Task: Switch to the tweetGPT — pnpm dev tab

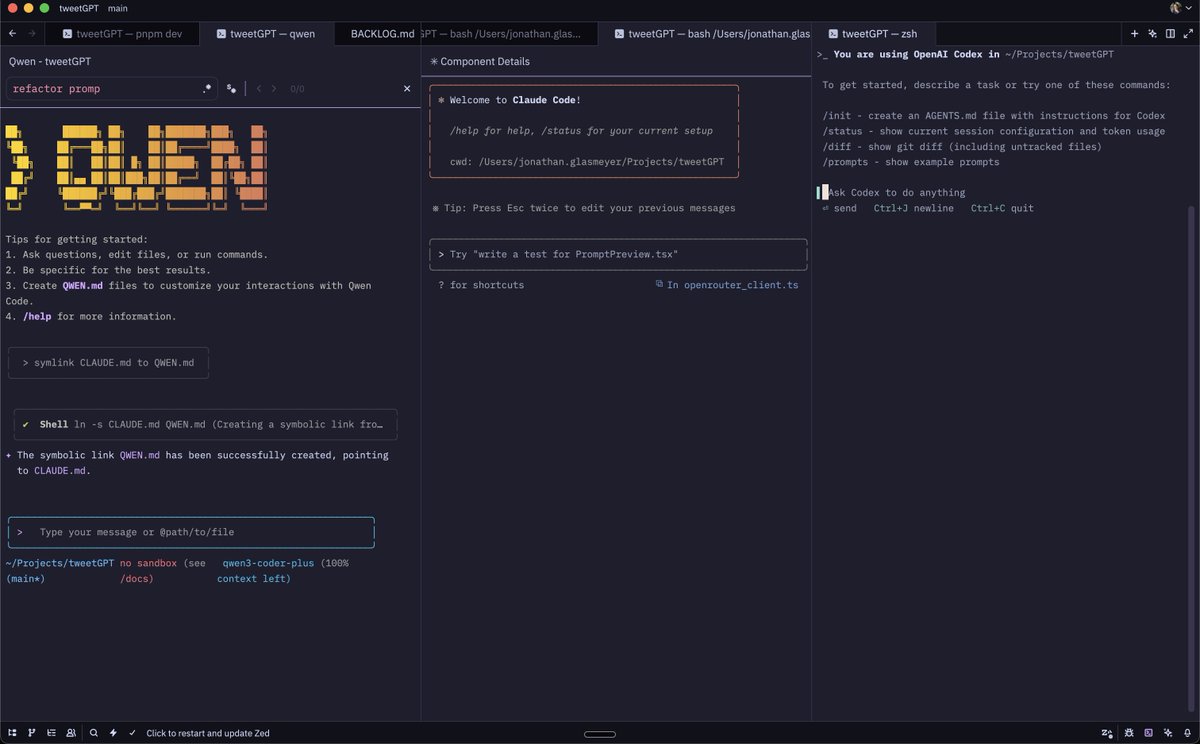Action: coord(122,33)
